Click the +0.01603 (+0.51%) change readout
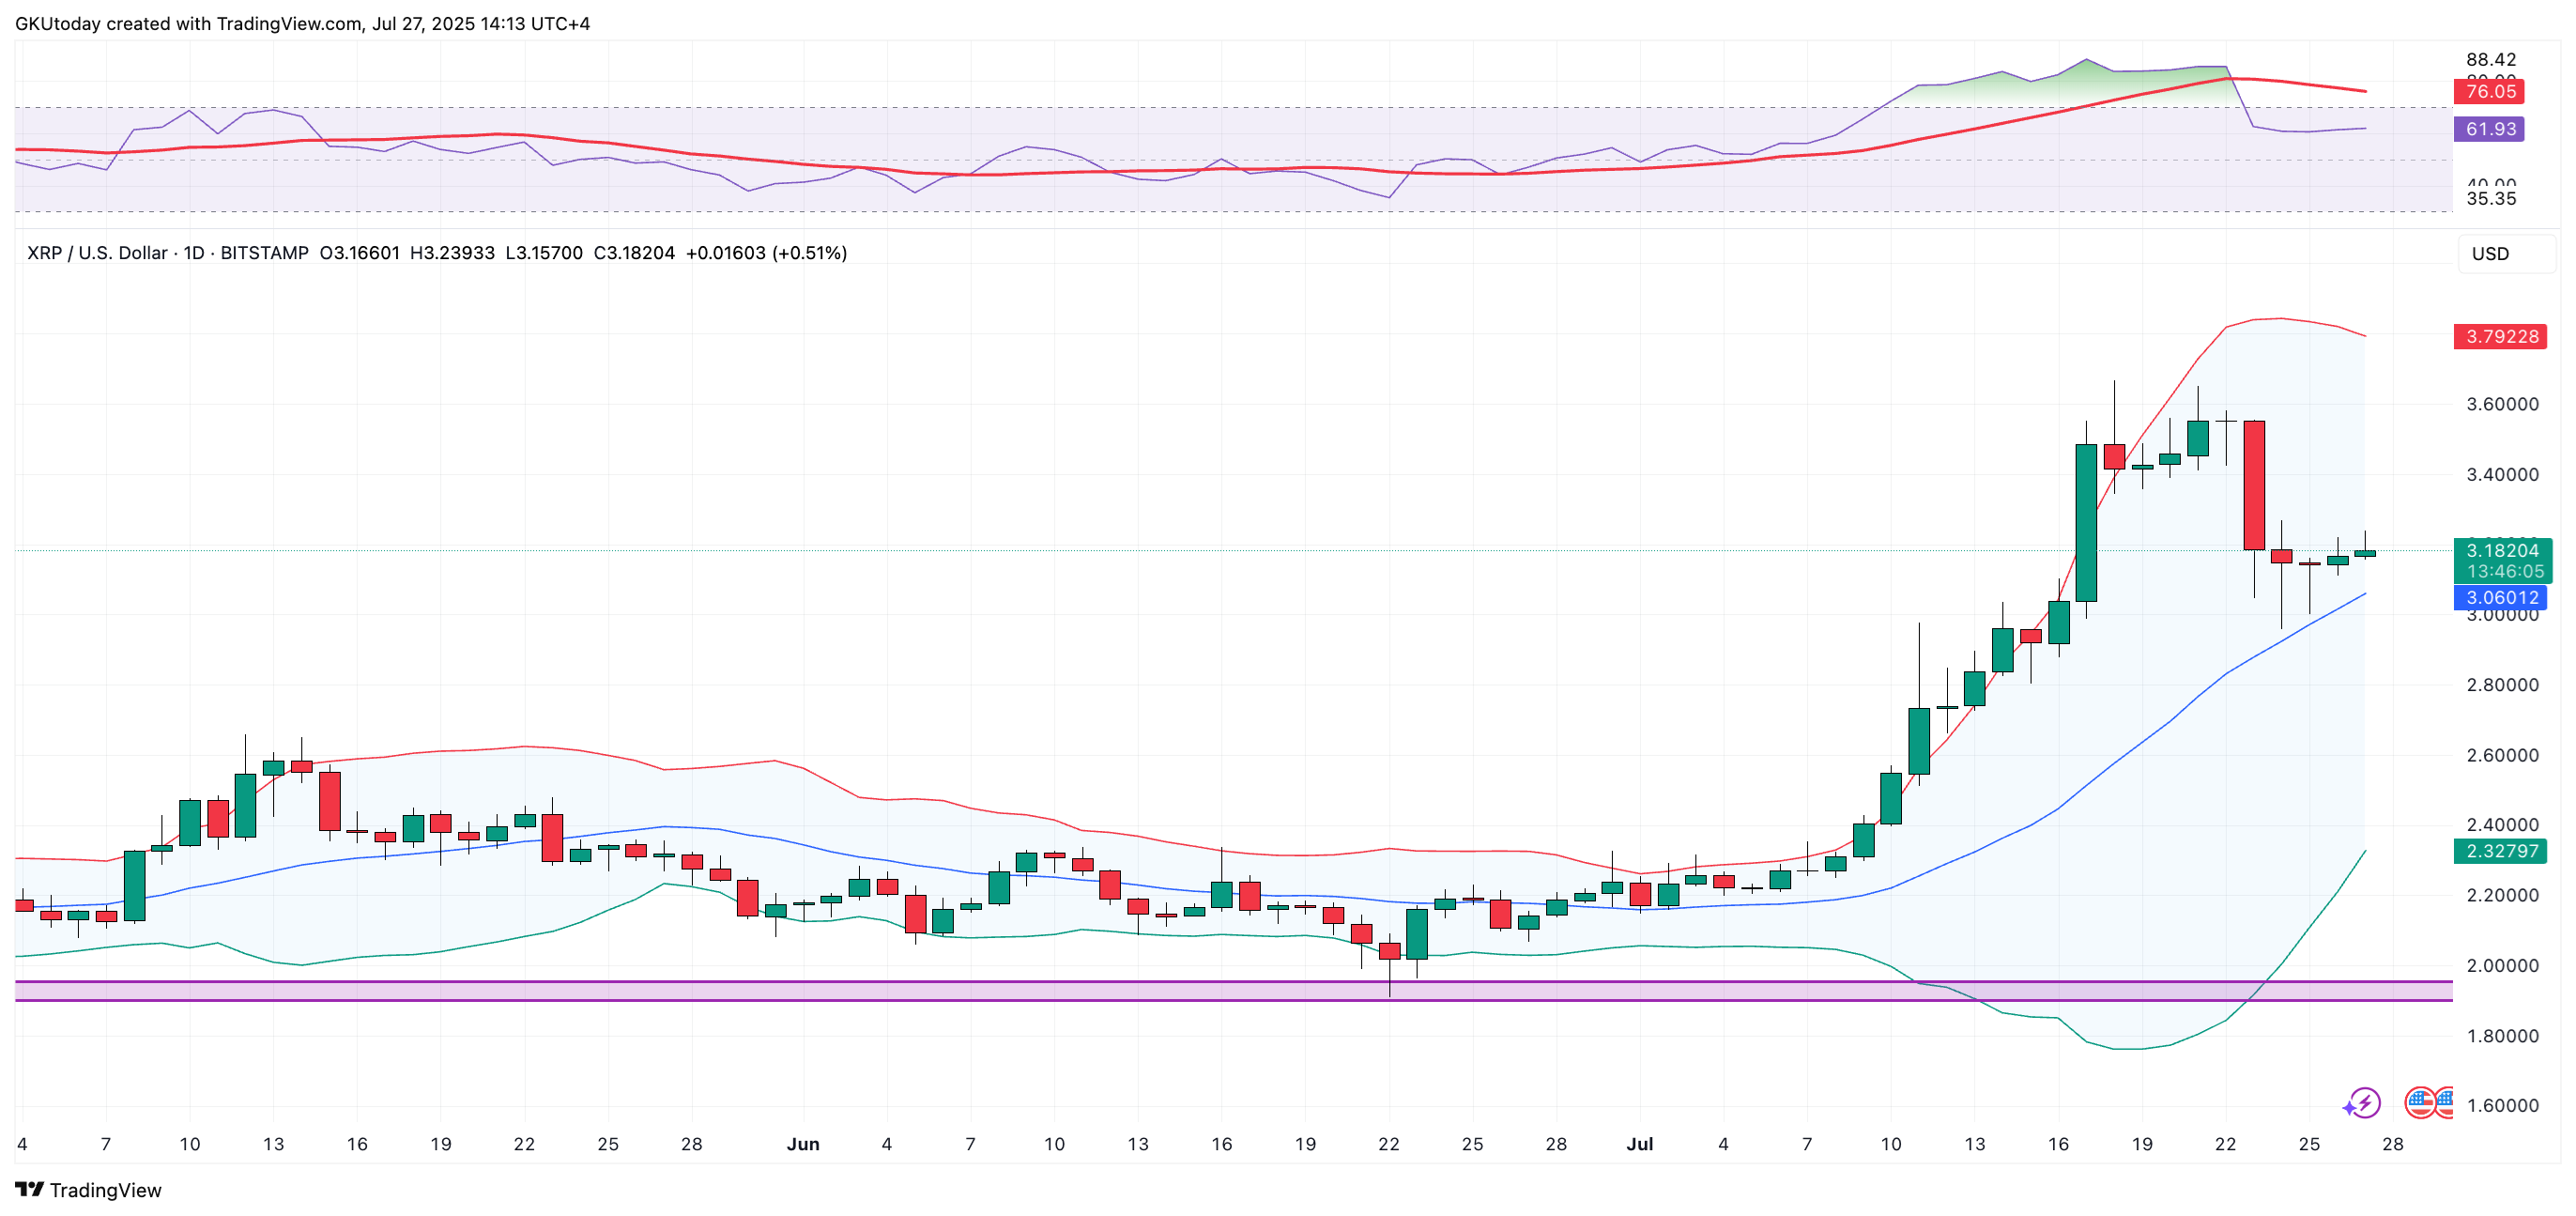Screen dimensions: 2576x1216 (x=766, y=253)
